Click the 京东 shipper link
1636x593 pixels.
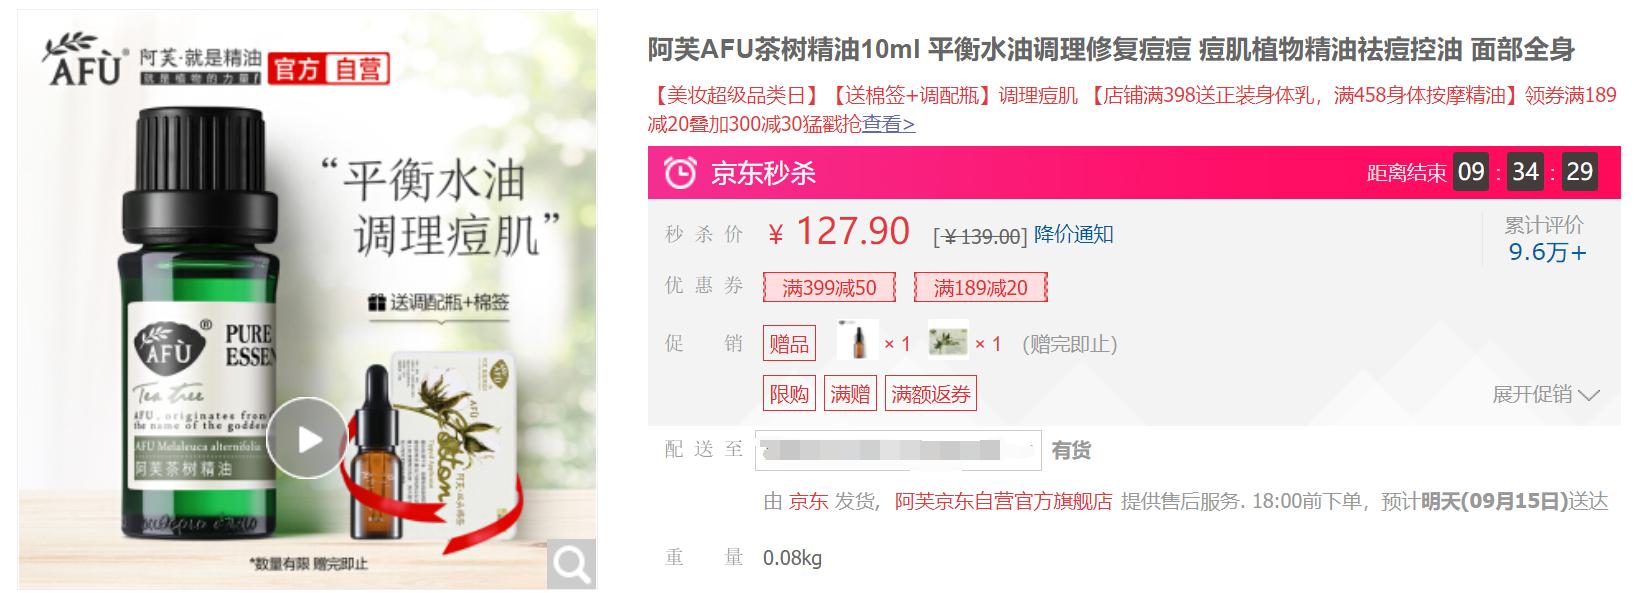click(x=808, y=501)
